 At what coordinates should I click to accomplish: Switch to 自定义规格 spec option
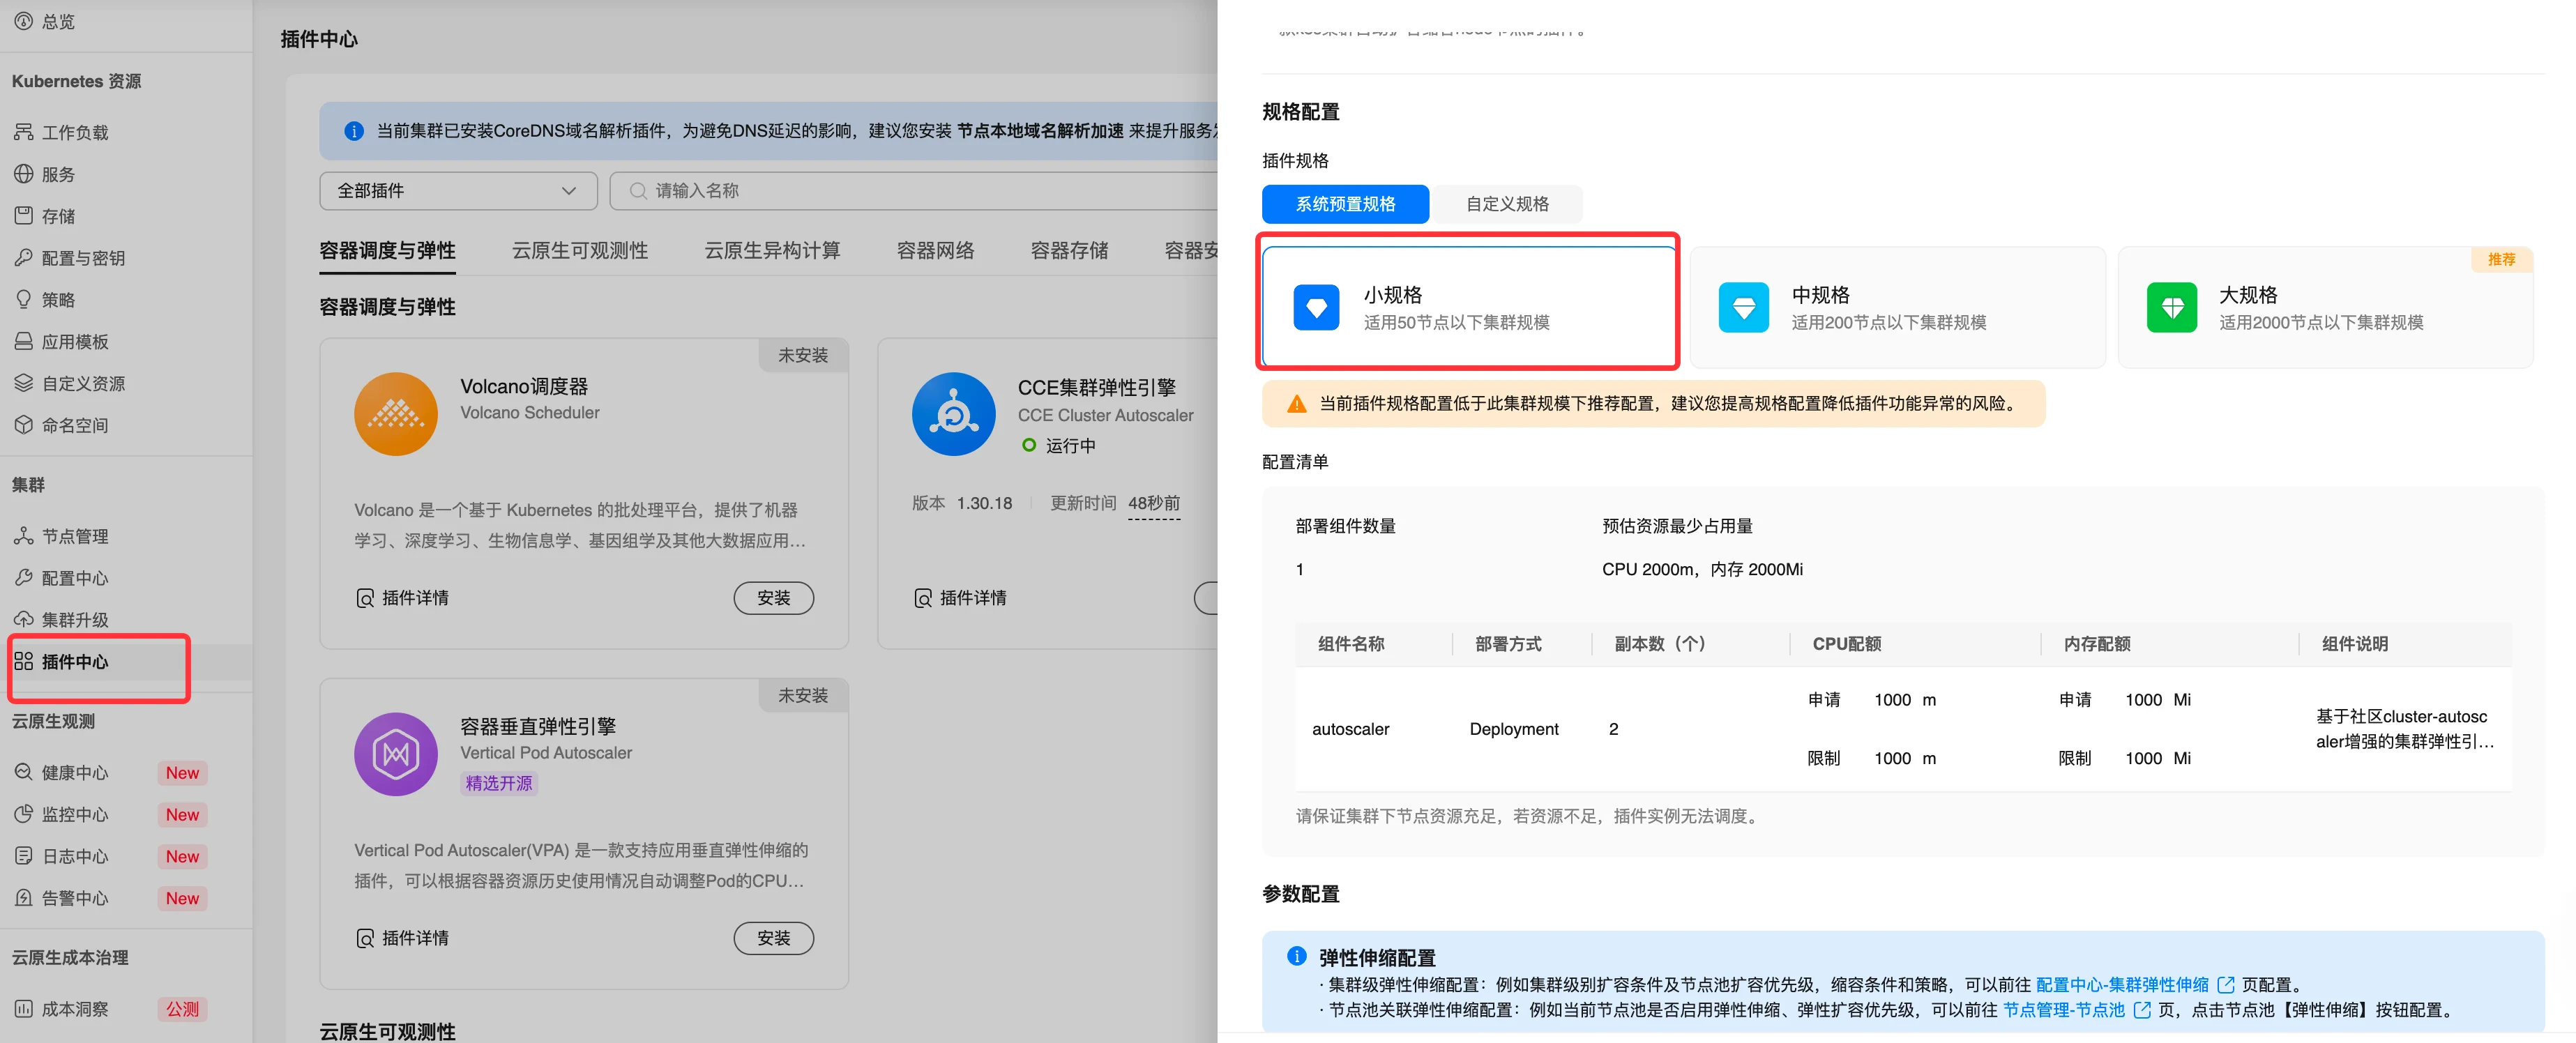[x=1506, y=204]
